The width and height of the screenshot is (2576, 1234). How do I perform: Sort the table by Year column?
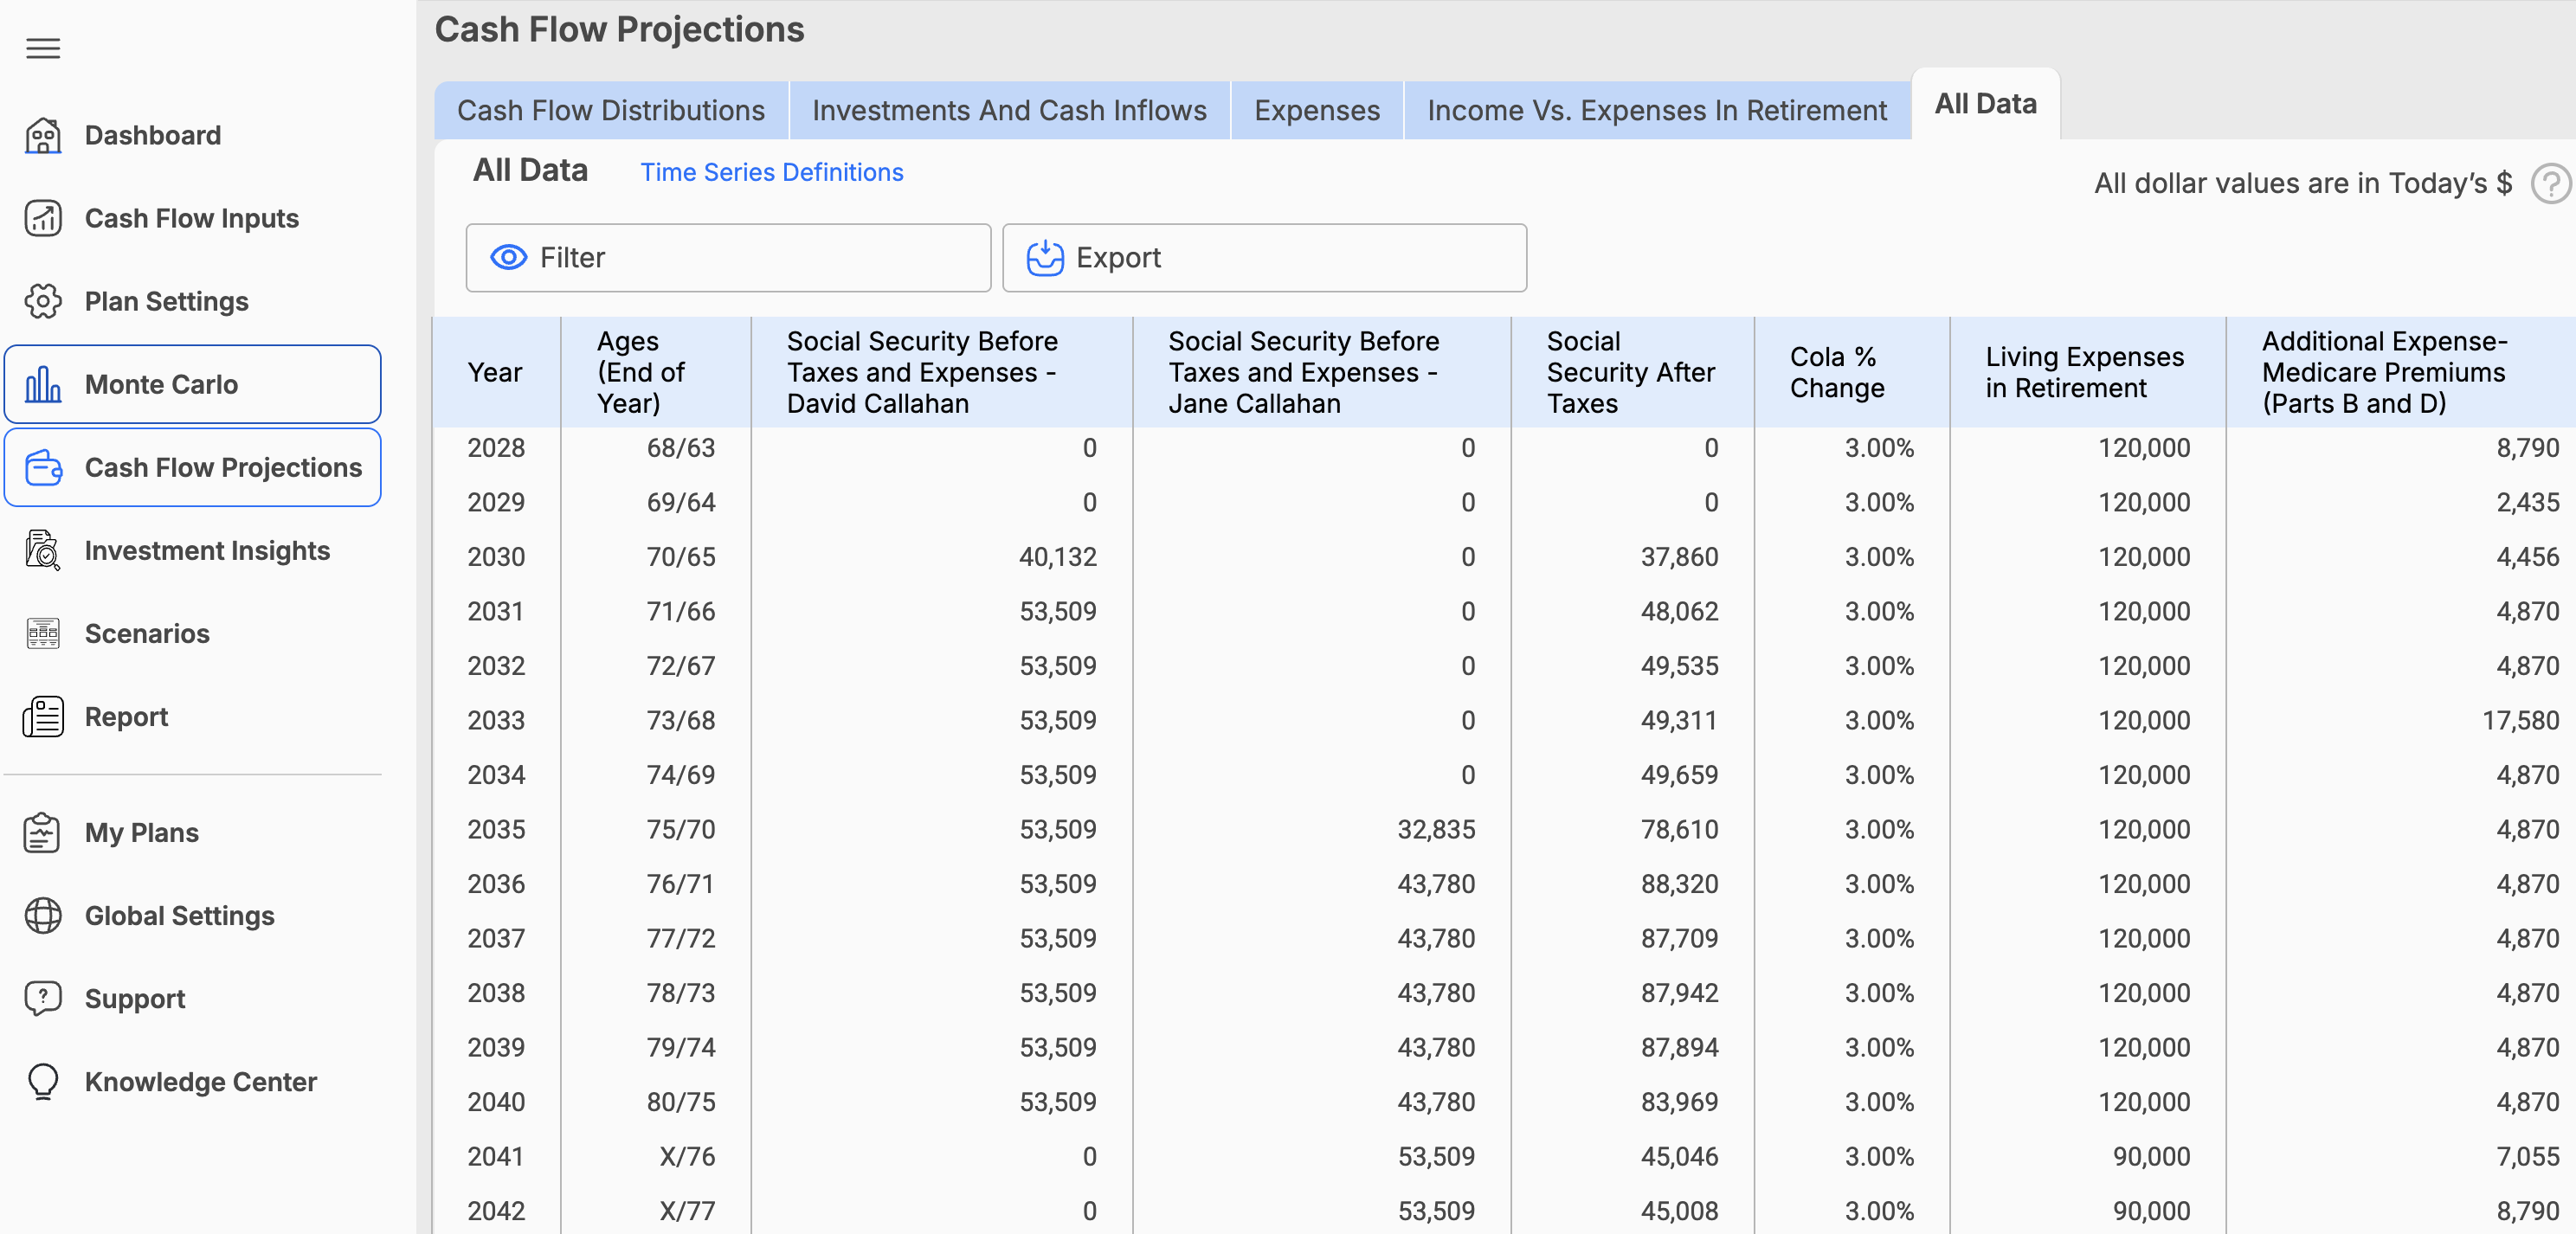[495, 372]
